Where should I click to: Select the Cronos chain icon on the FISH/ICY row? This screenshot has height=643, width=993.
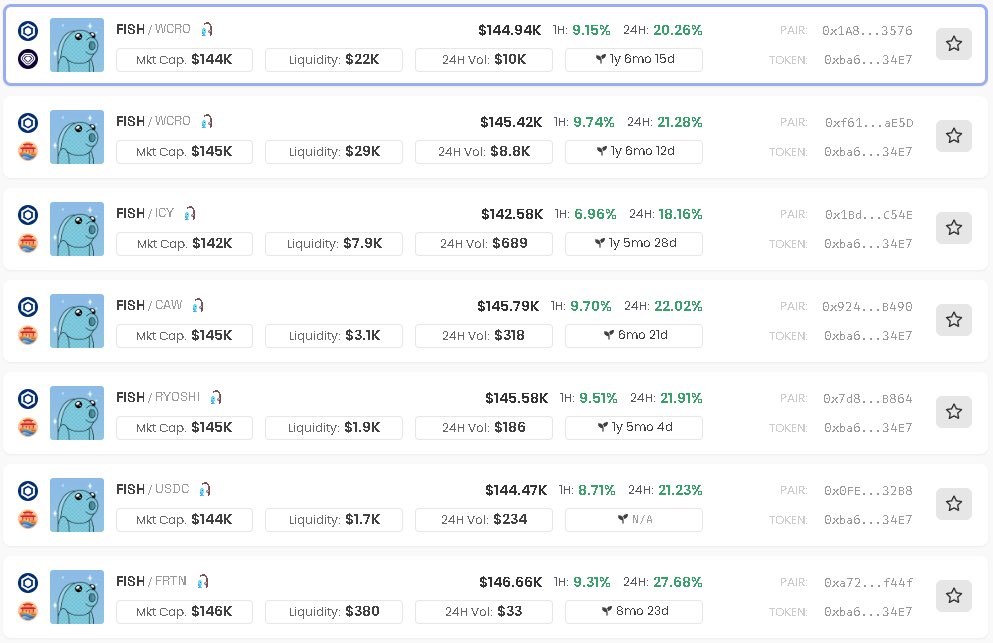click(27, 214)
